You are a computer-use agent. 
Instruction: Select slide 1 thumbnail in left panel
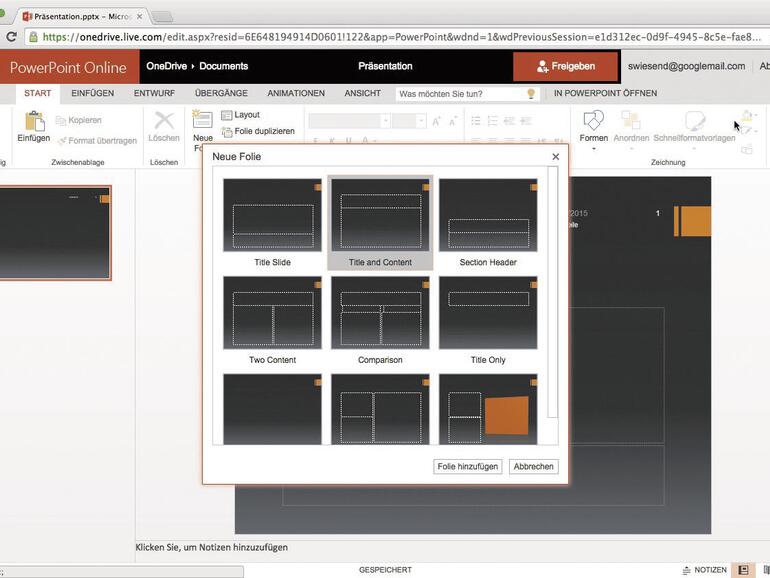tap(55, 233)
